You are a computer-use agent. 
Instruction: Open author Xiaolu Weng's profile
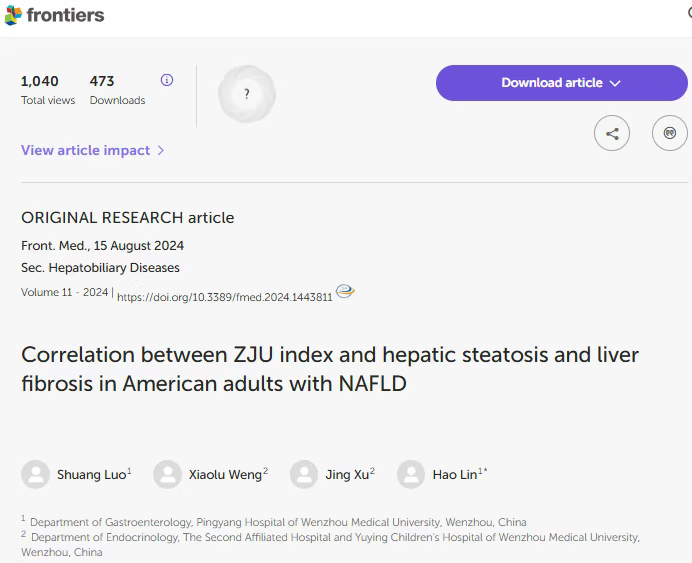pos(227,474)
